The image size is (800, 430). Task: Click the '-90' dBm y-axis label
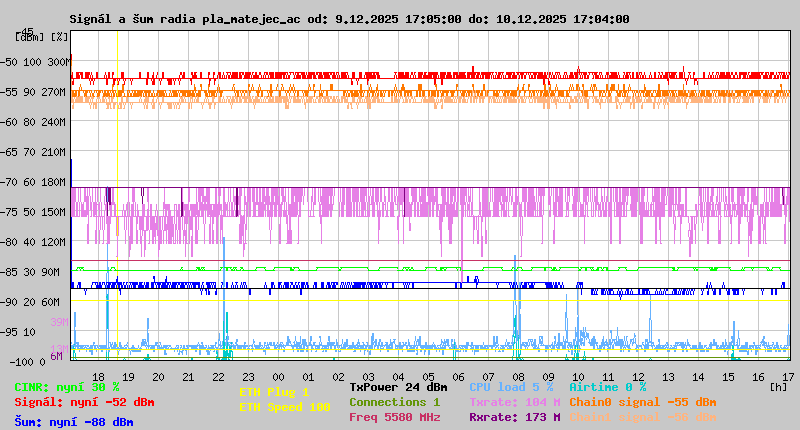point(9,302)
